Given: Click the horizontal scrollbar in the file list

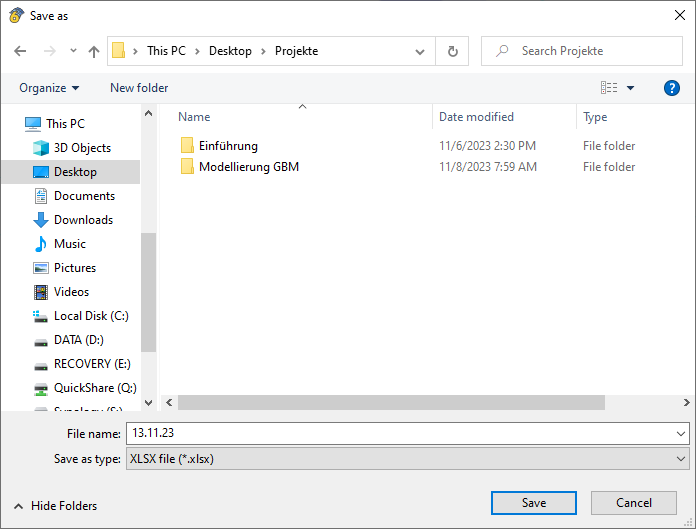Looking at the screenshot, I should 392,402.
